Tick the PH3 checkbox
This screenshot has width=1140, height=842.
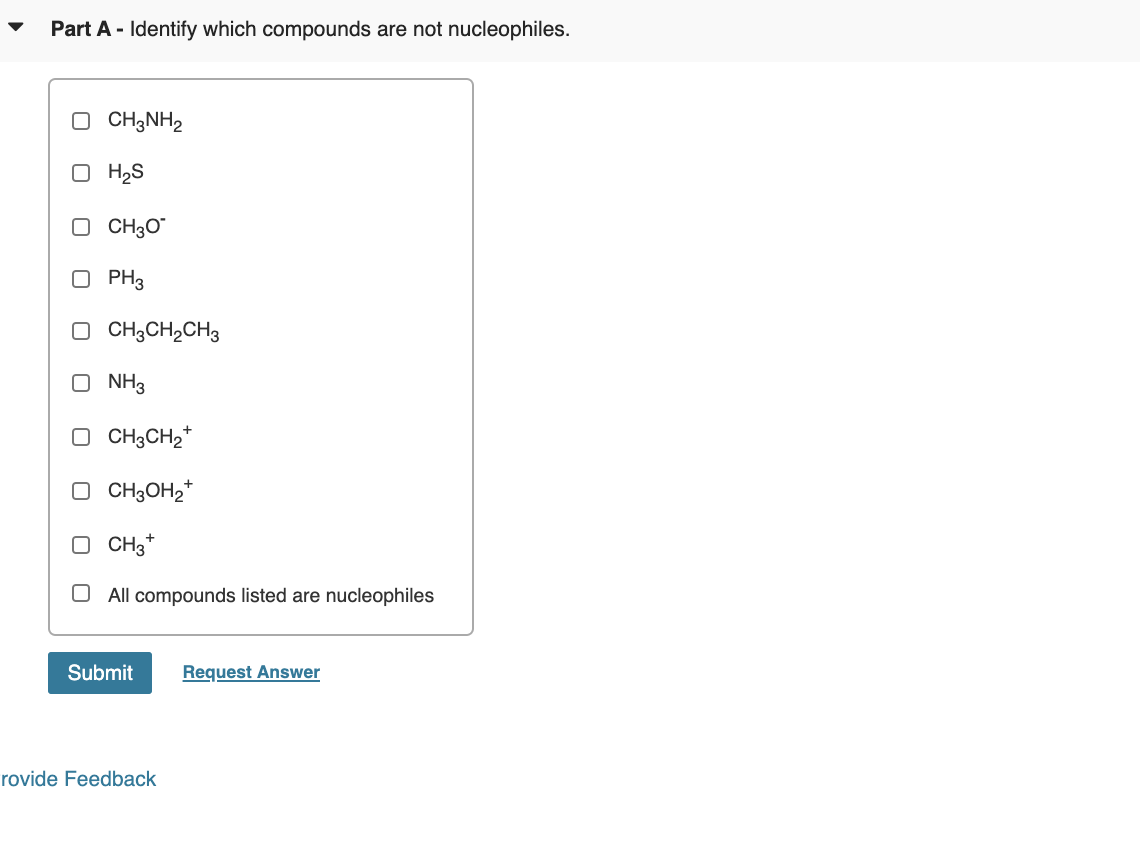[x=81, y=279]
